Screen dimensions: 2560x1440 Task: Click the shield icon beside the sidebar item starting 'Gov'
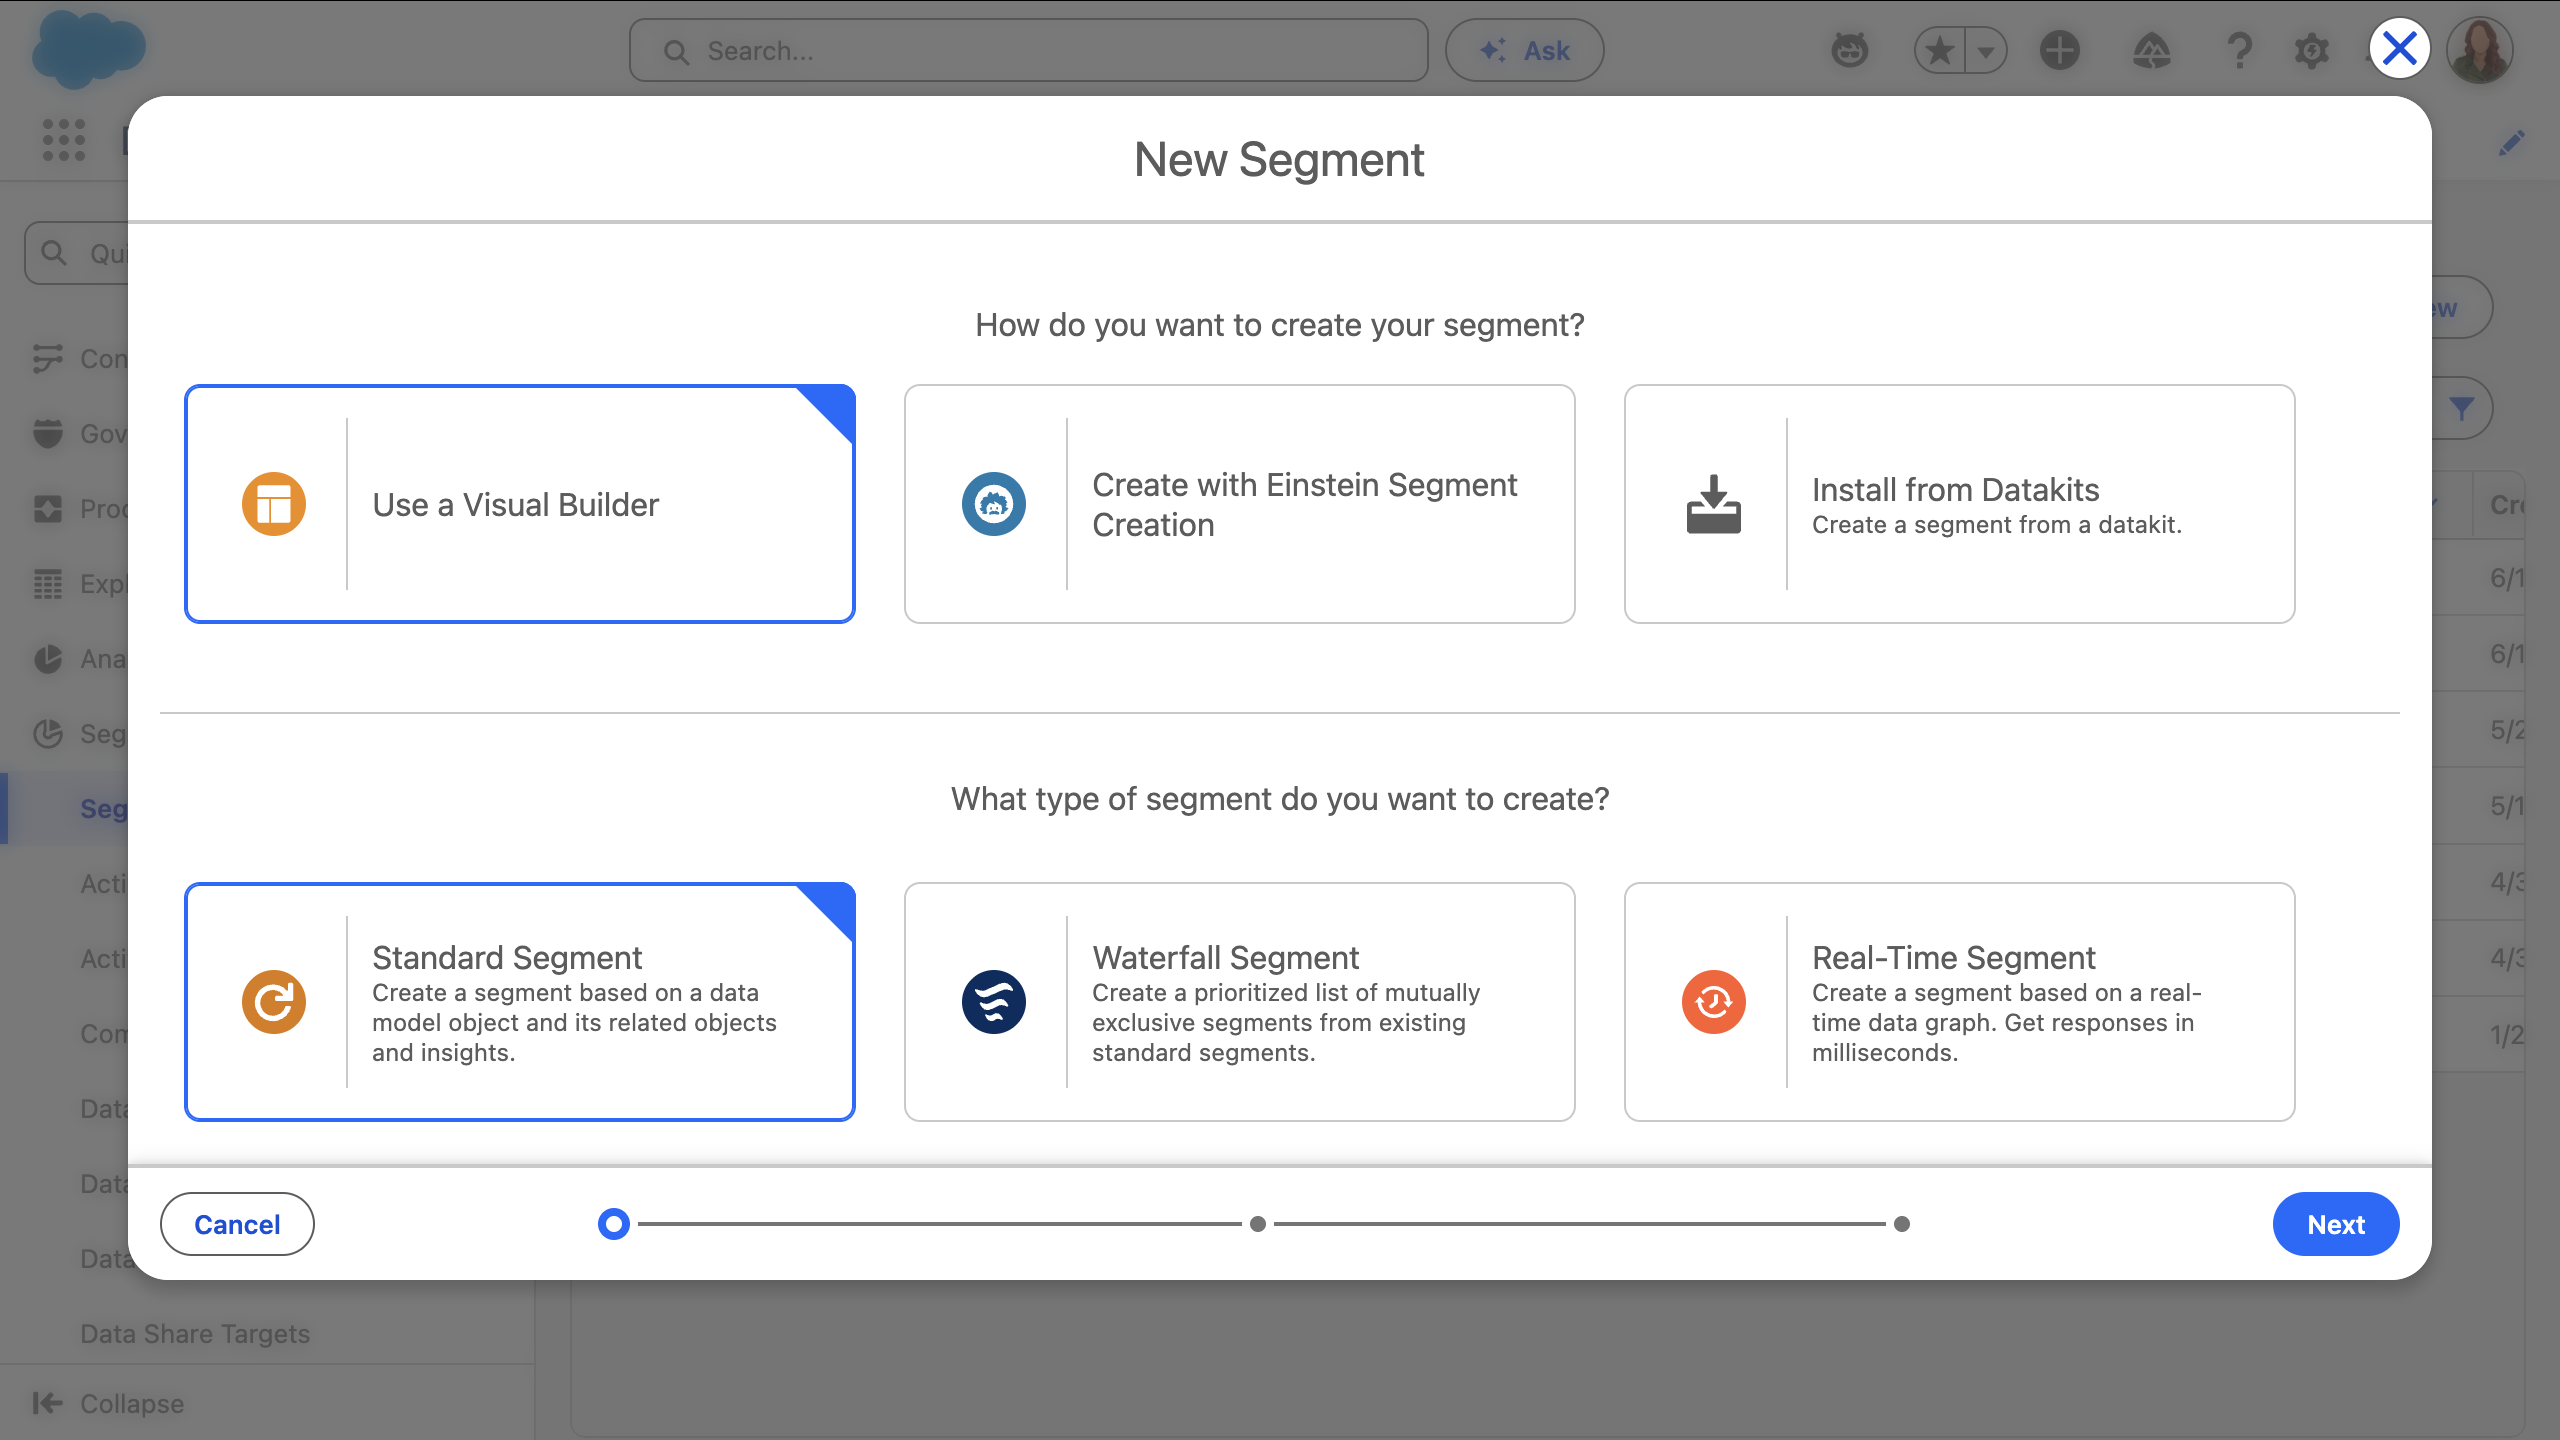tap(48, 434)
